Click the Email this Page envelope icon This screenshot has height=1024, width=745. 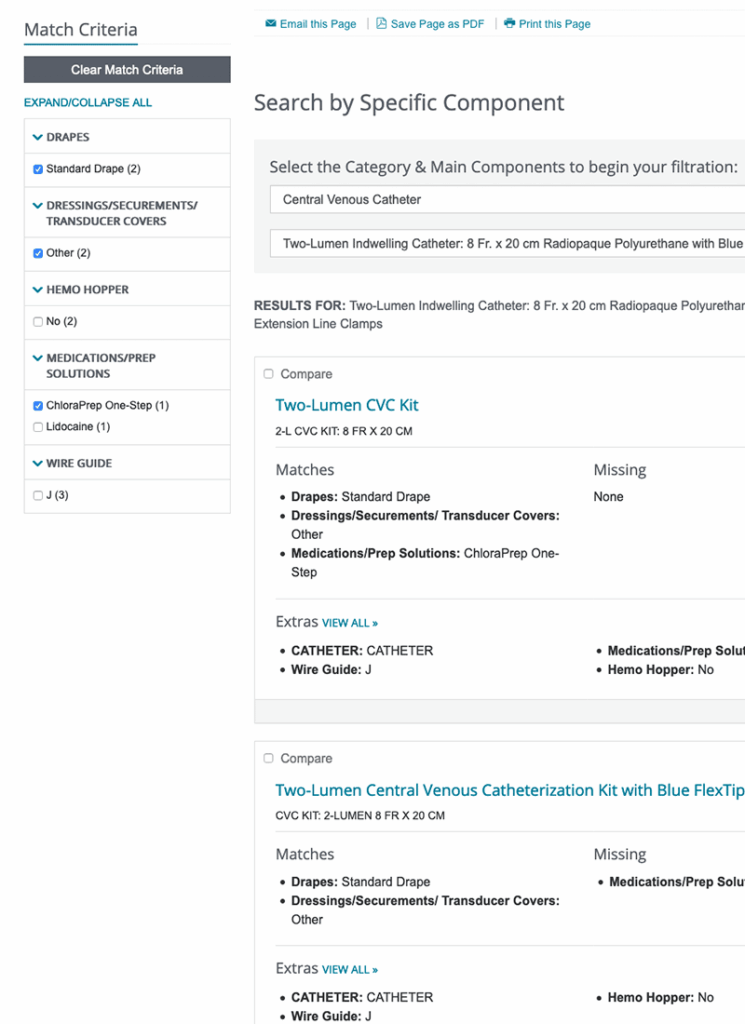coord(271,24)
